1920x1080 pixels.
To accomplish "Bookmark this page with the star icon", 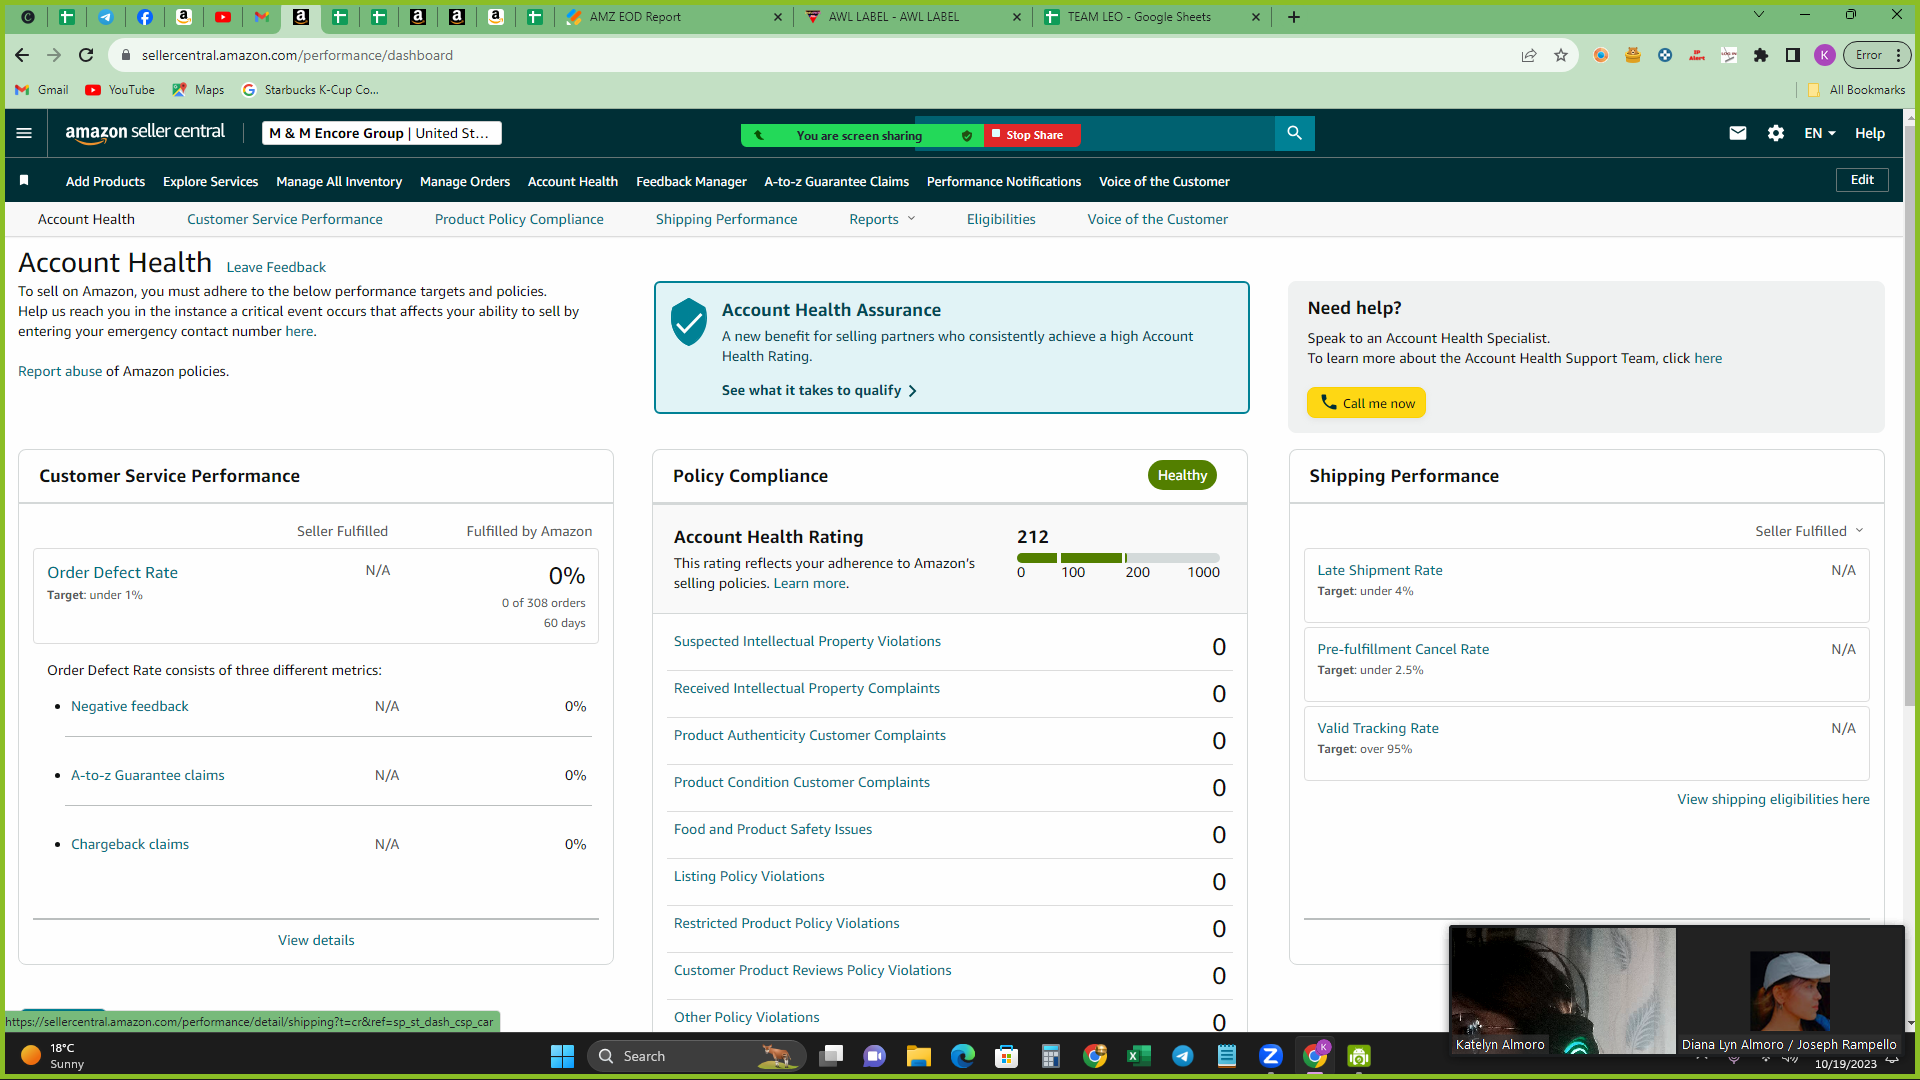I will pyautogui.click(x=1561, y=55).
